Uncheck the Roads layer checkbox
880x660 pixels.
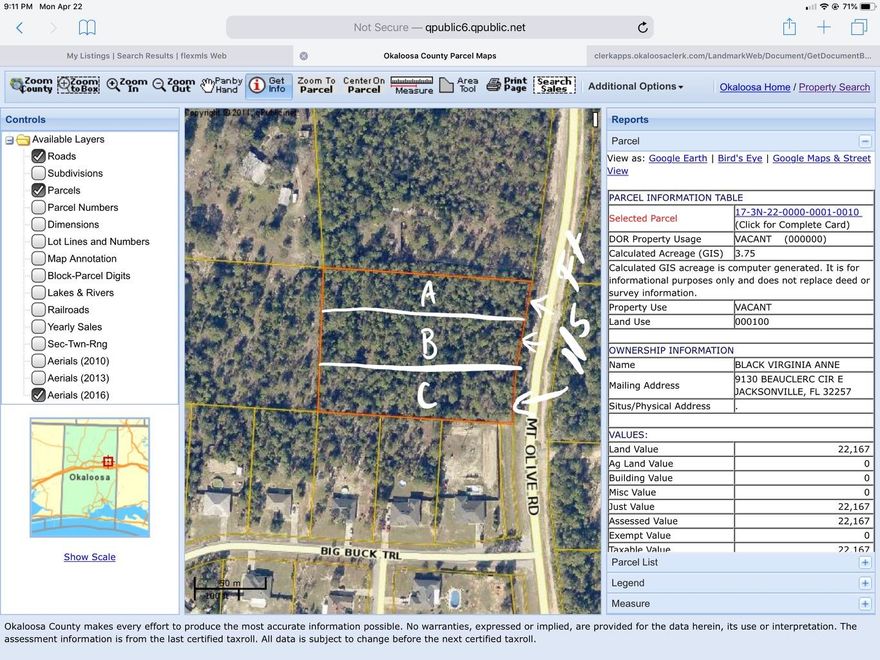39,156
